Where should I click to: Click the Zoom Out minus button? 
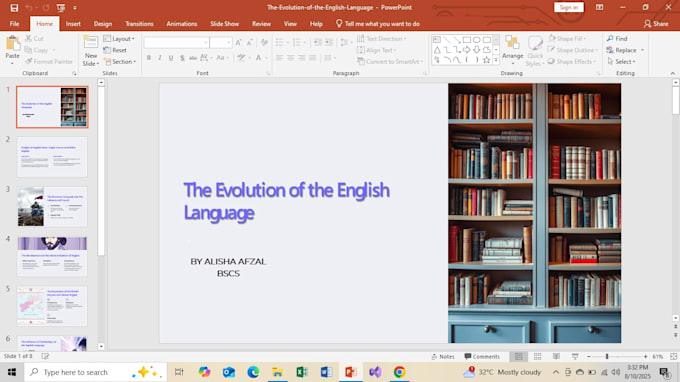(x=588, y=356)
